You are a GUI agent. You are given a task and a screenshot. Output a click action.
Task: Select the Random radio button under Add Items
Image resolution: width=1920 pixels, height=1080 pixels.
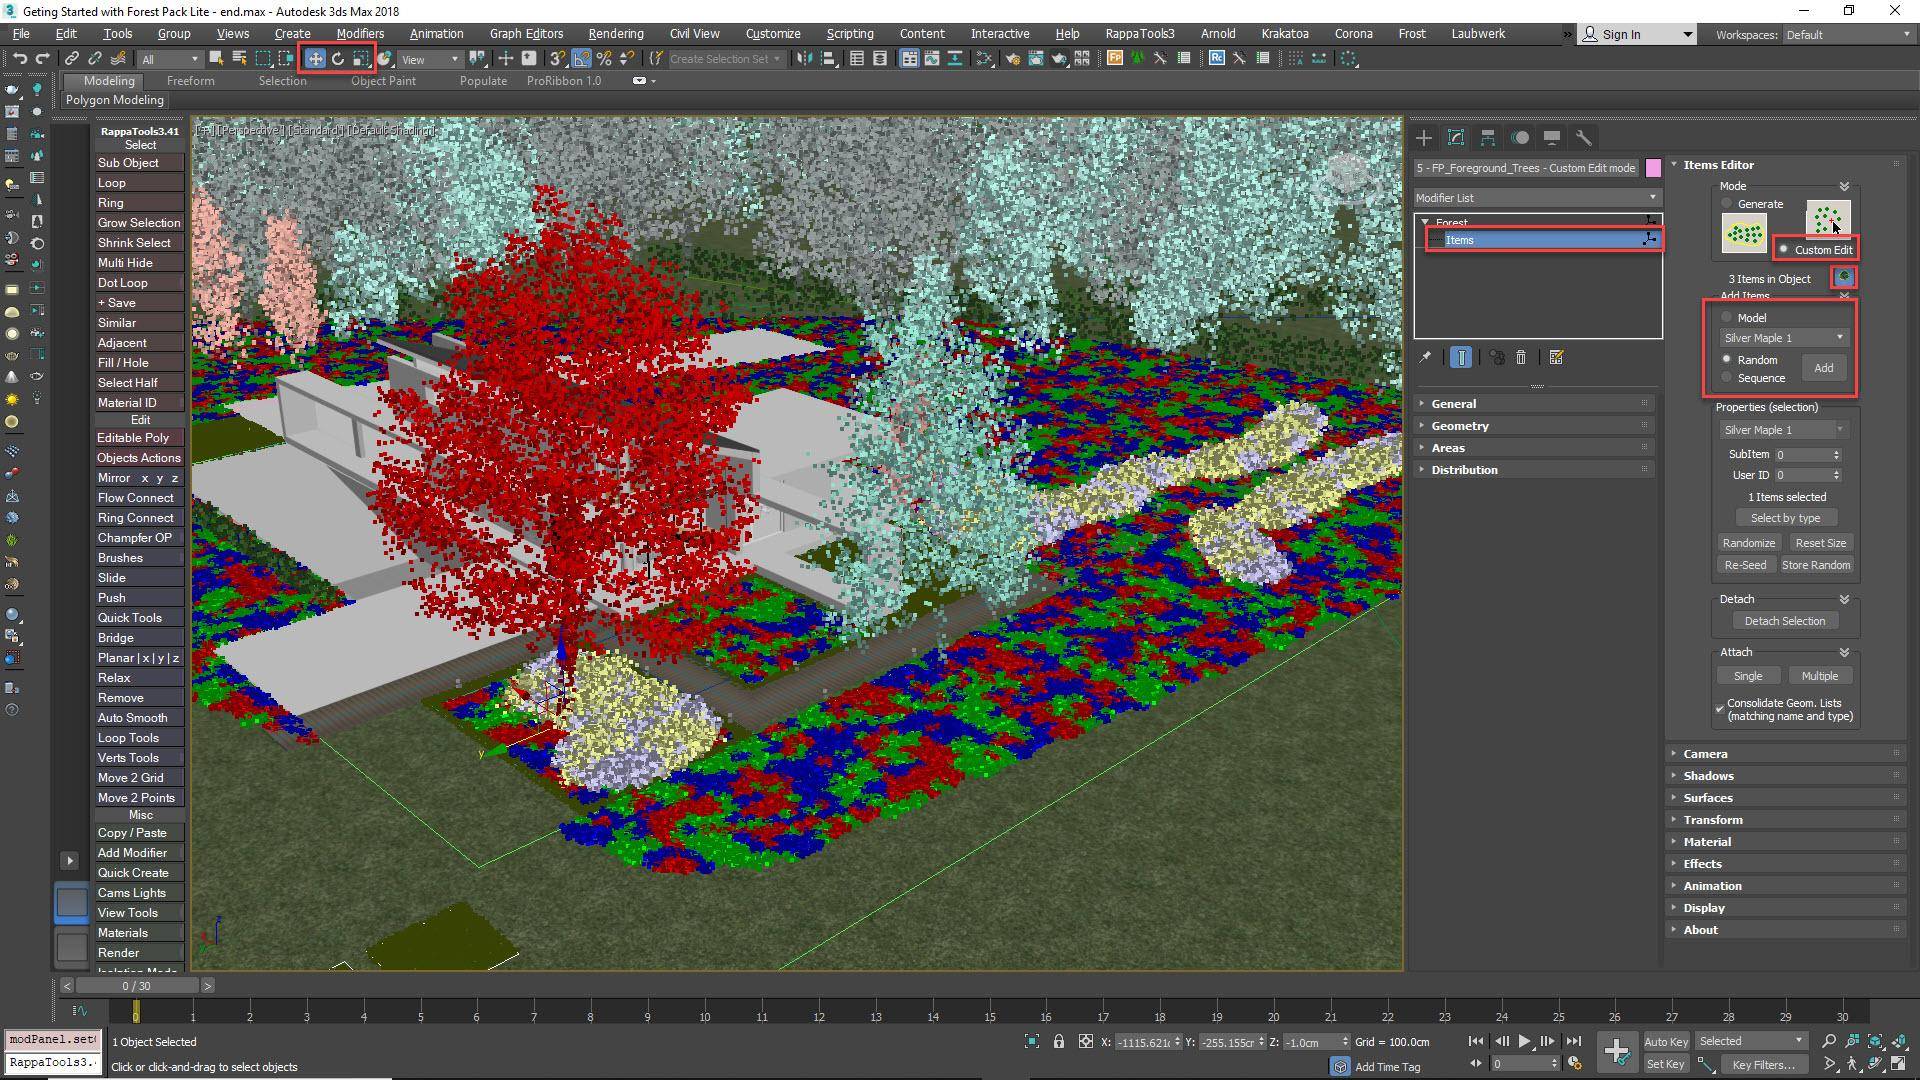1727,359
